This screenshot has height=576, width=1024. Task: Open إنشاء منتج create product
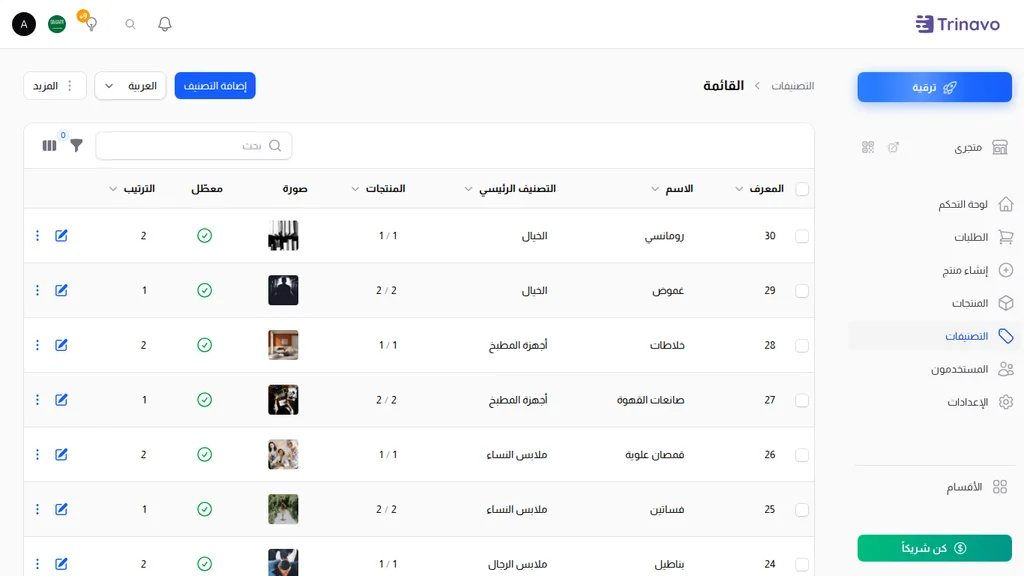click(977, 270)
